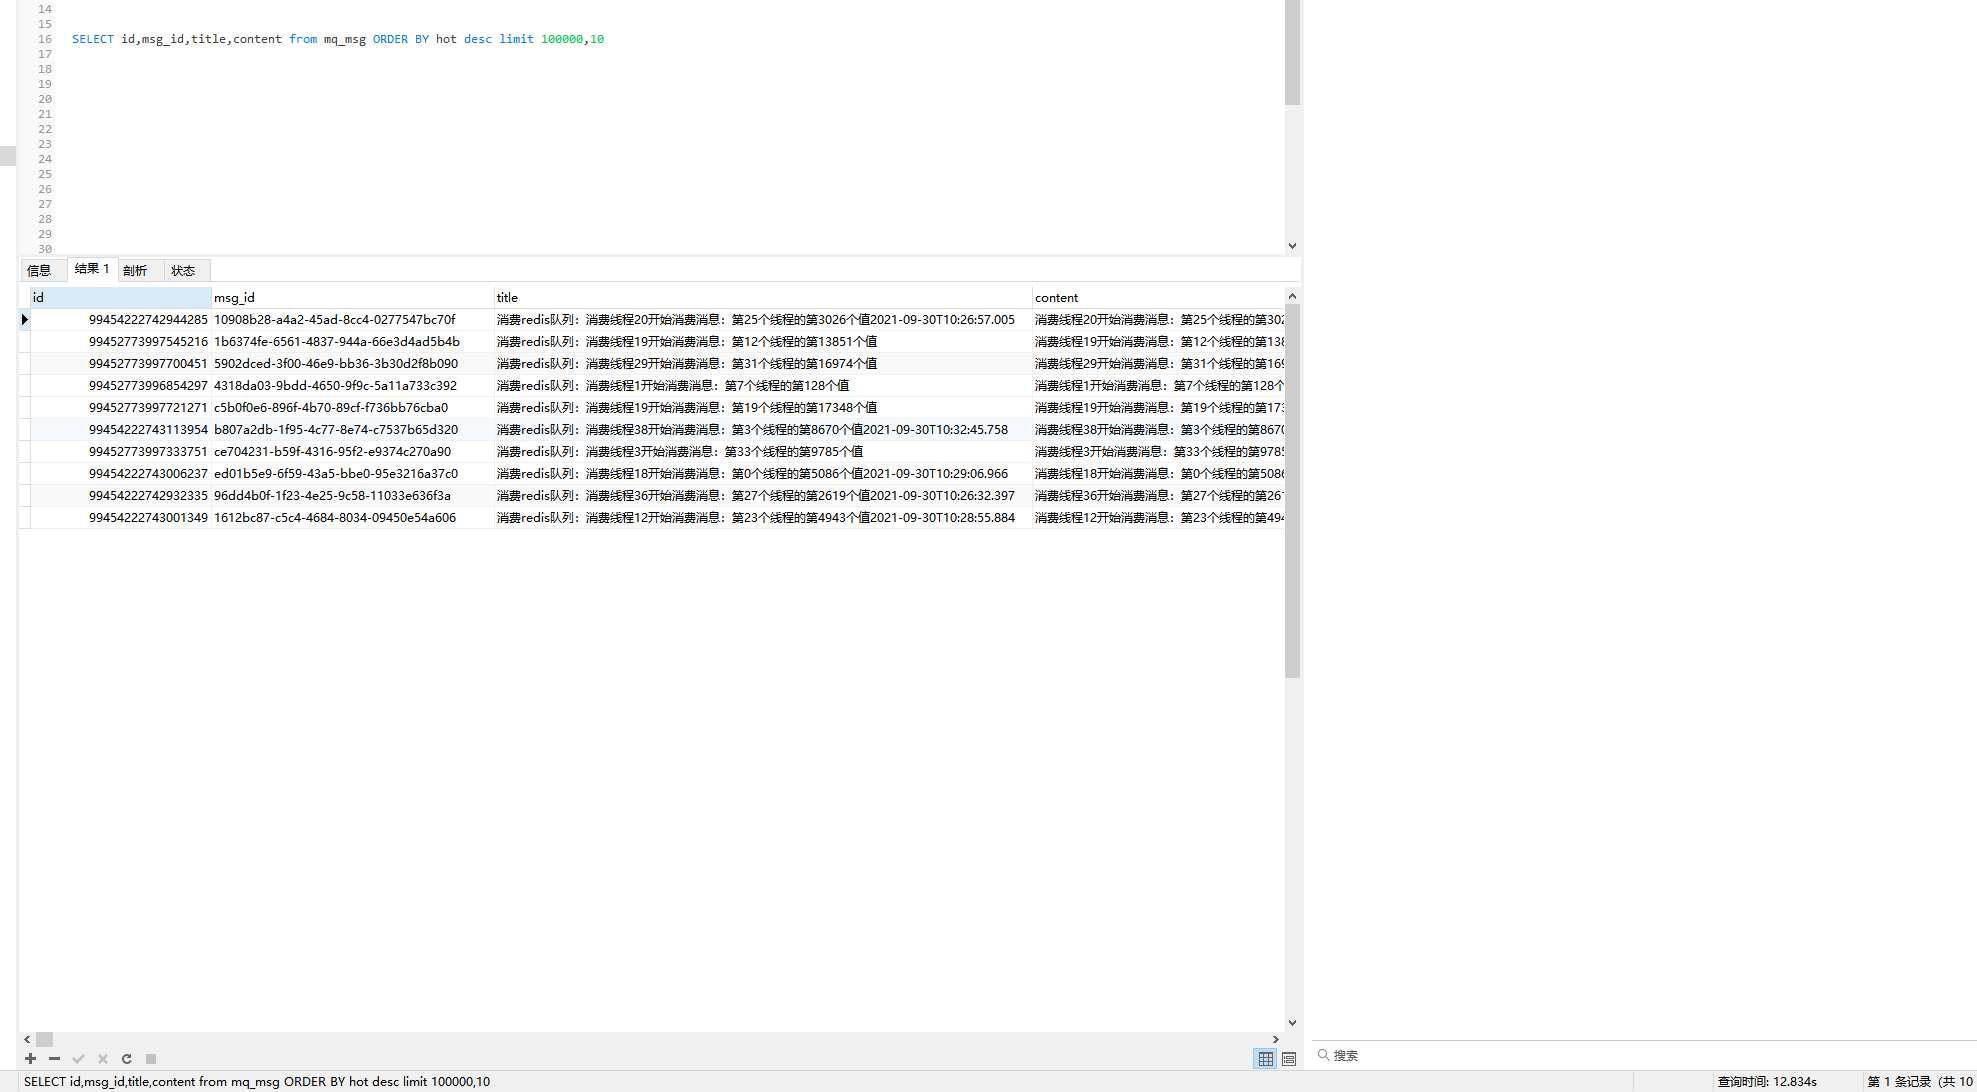Click the search magnifier icon
The width and height of the screenshot is (1977, 1092).
pyautogui.click(x=1323, y=1055)
